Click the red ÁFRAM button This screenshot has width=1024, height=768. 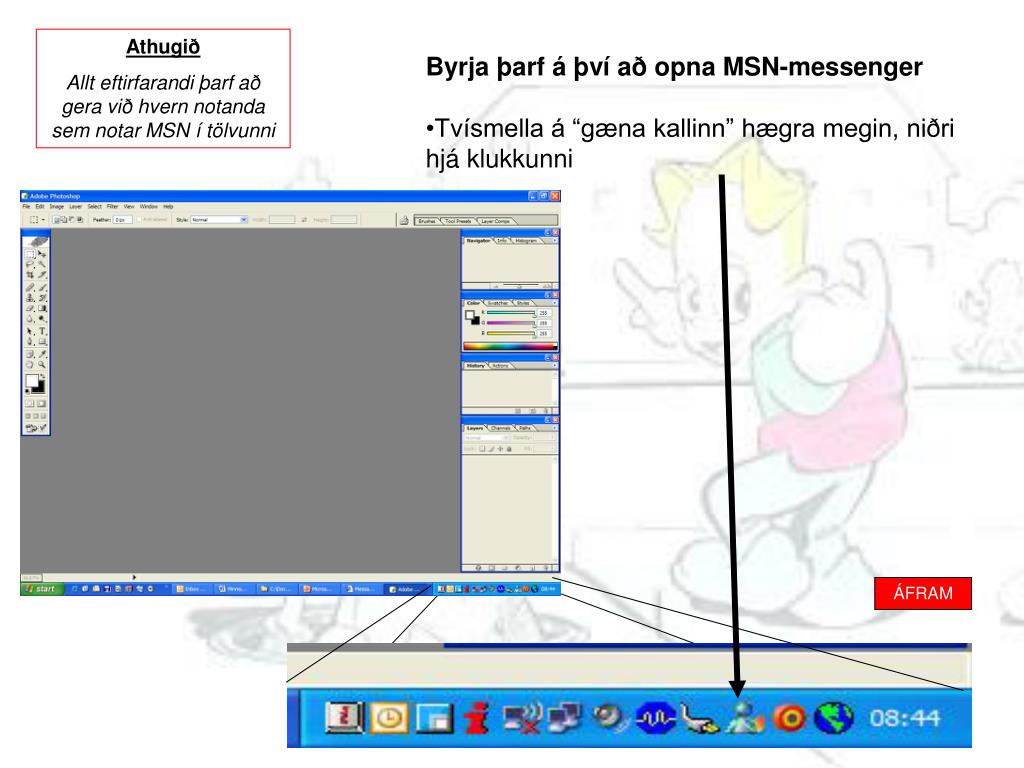point(923,593)
